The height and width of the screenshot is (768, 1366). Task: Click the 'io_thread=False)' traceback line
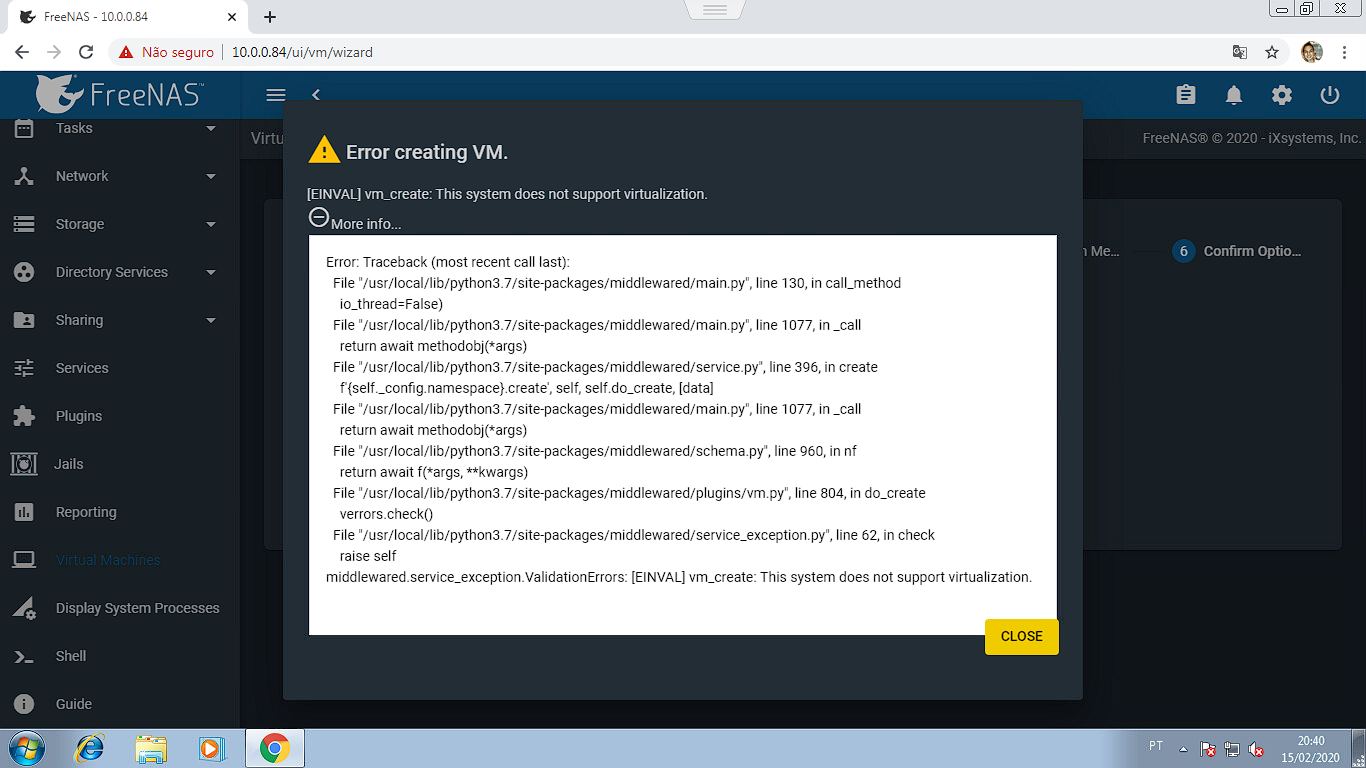coord(391,304)
